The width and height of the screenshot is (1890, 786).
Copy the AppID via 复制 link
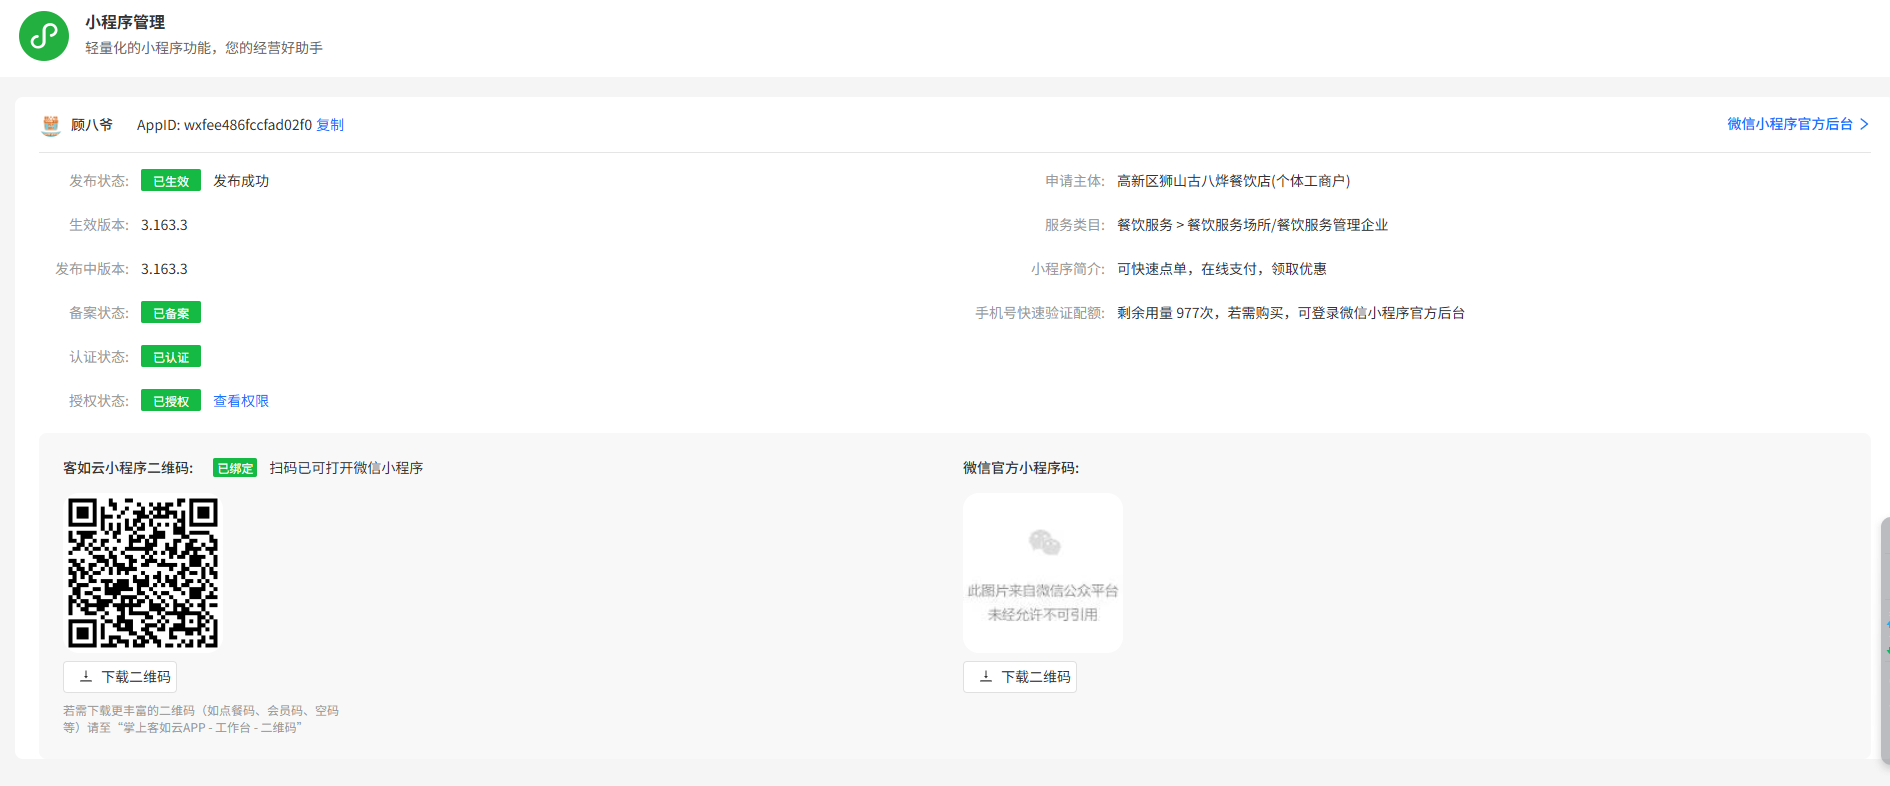[x=330, y=125]
